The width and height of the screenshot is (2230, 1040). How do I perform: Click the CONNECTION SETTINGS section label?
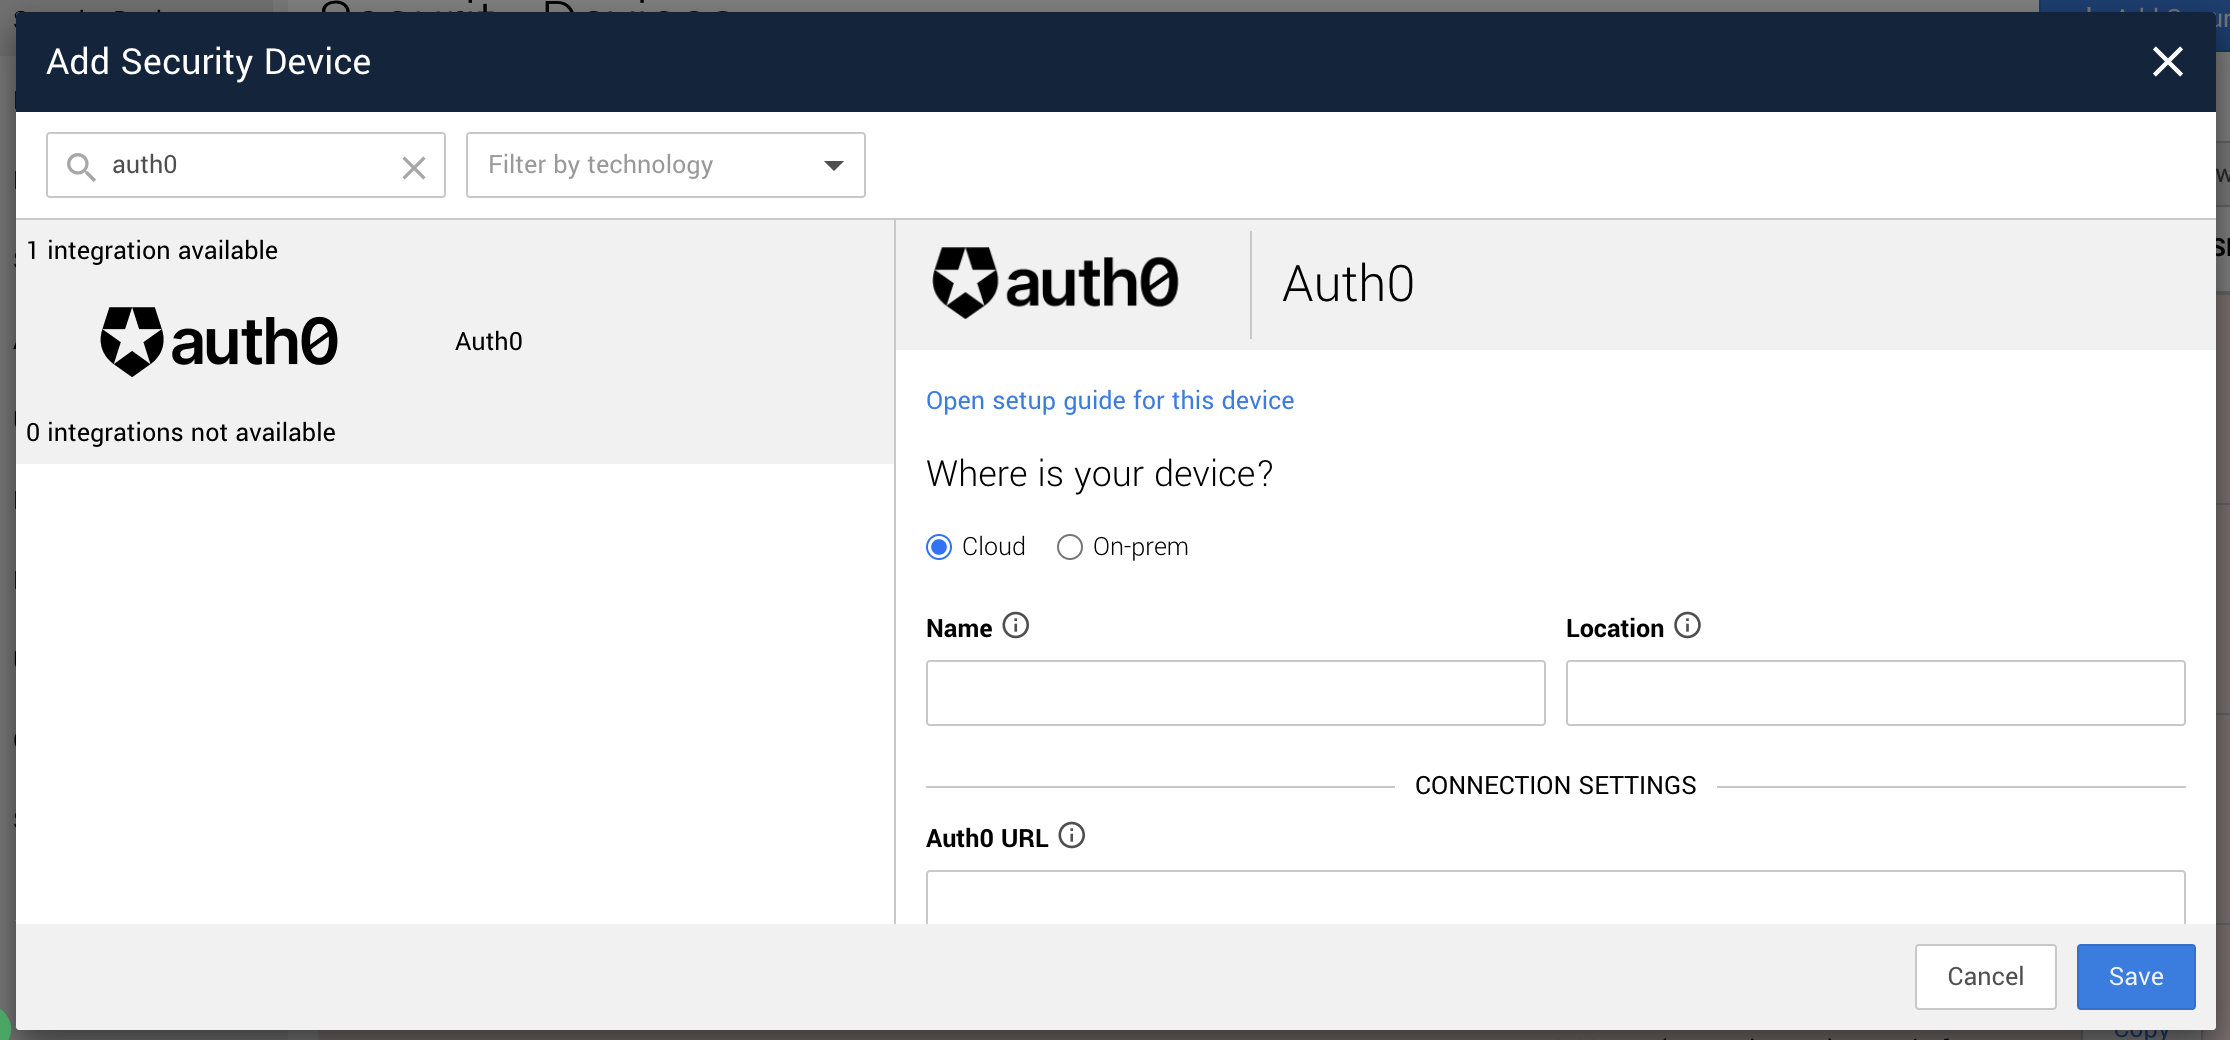pyautogui.click(x=1556, y=786)
